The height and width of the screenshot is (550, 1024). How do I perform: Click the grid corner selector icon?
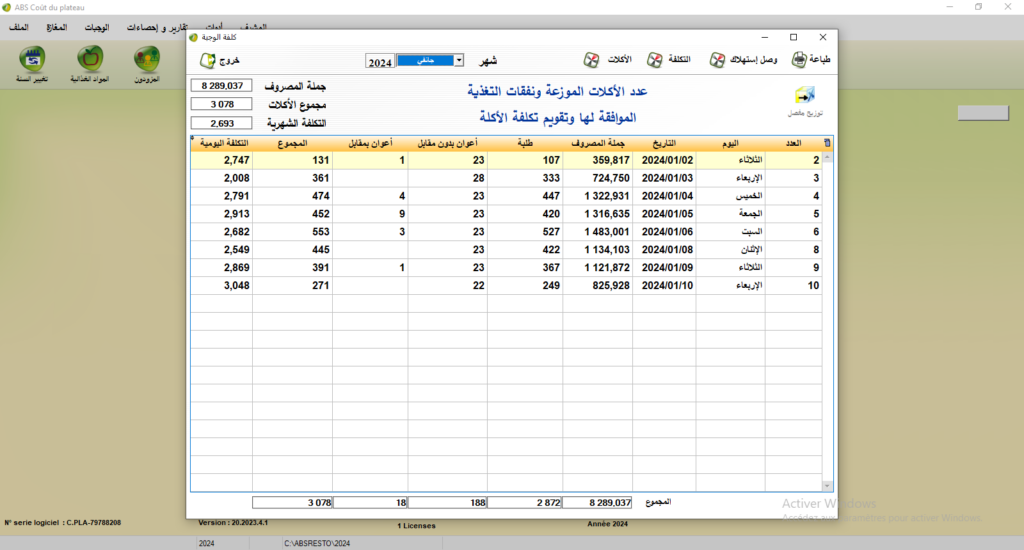827,142
